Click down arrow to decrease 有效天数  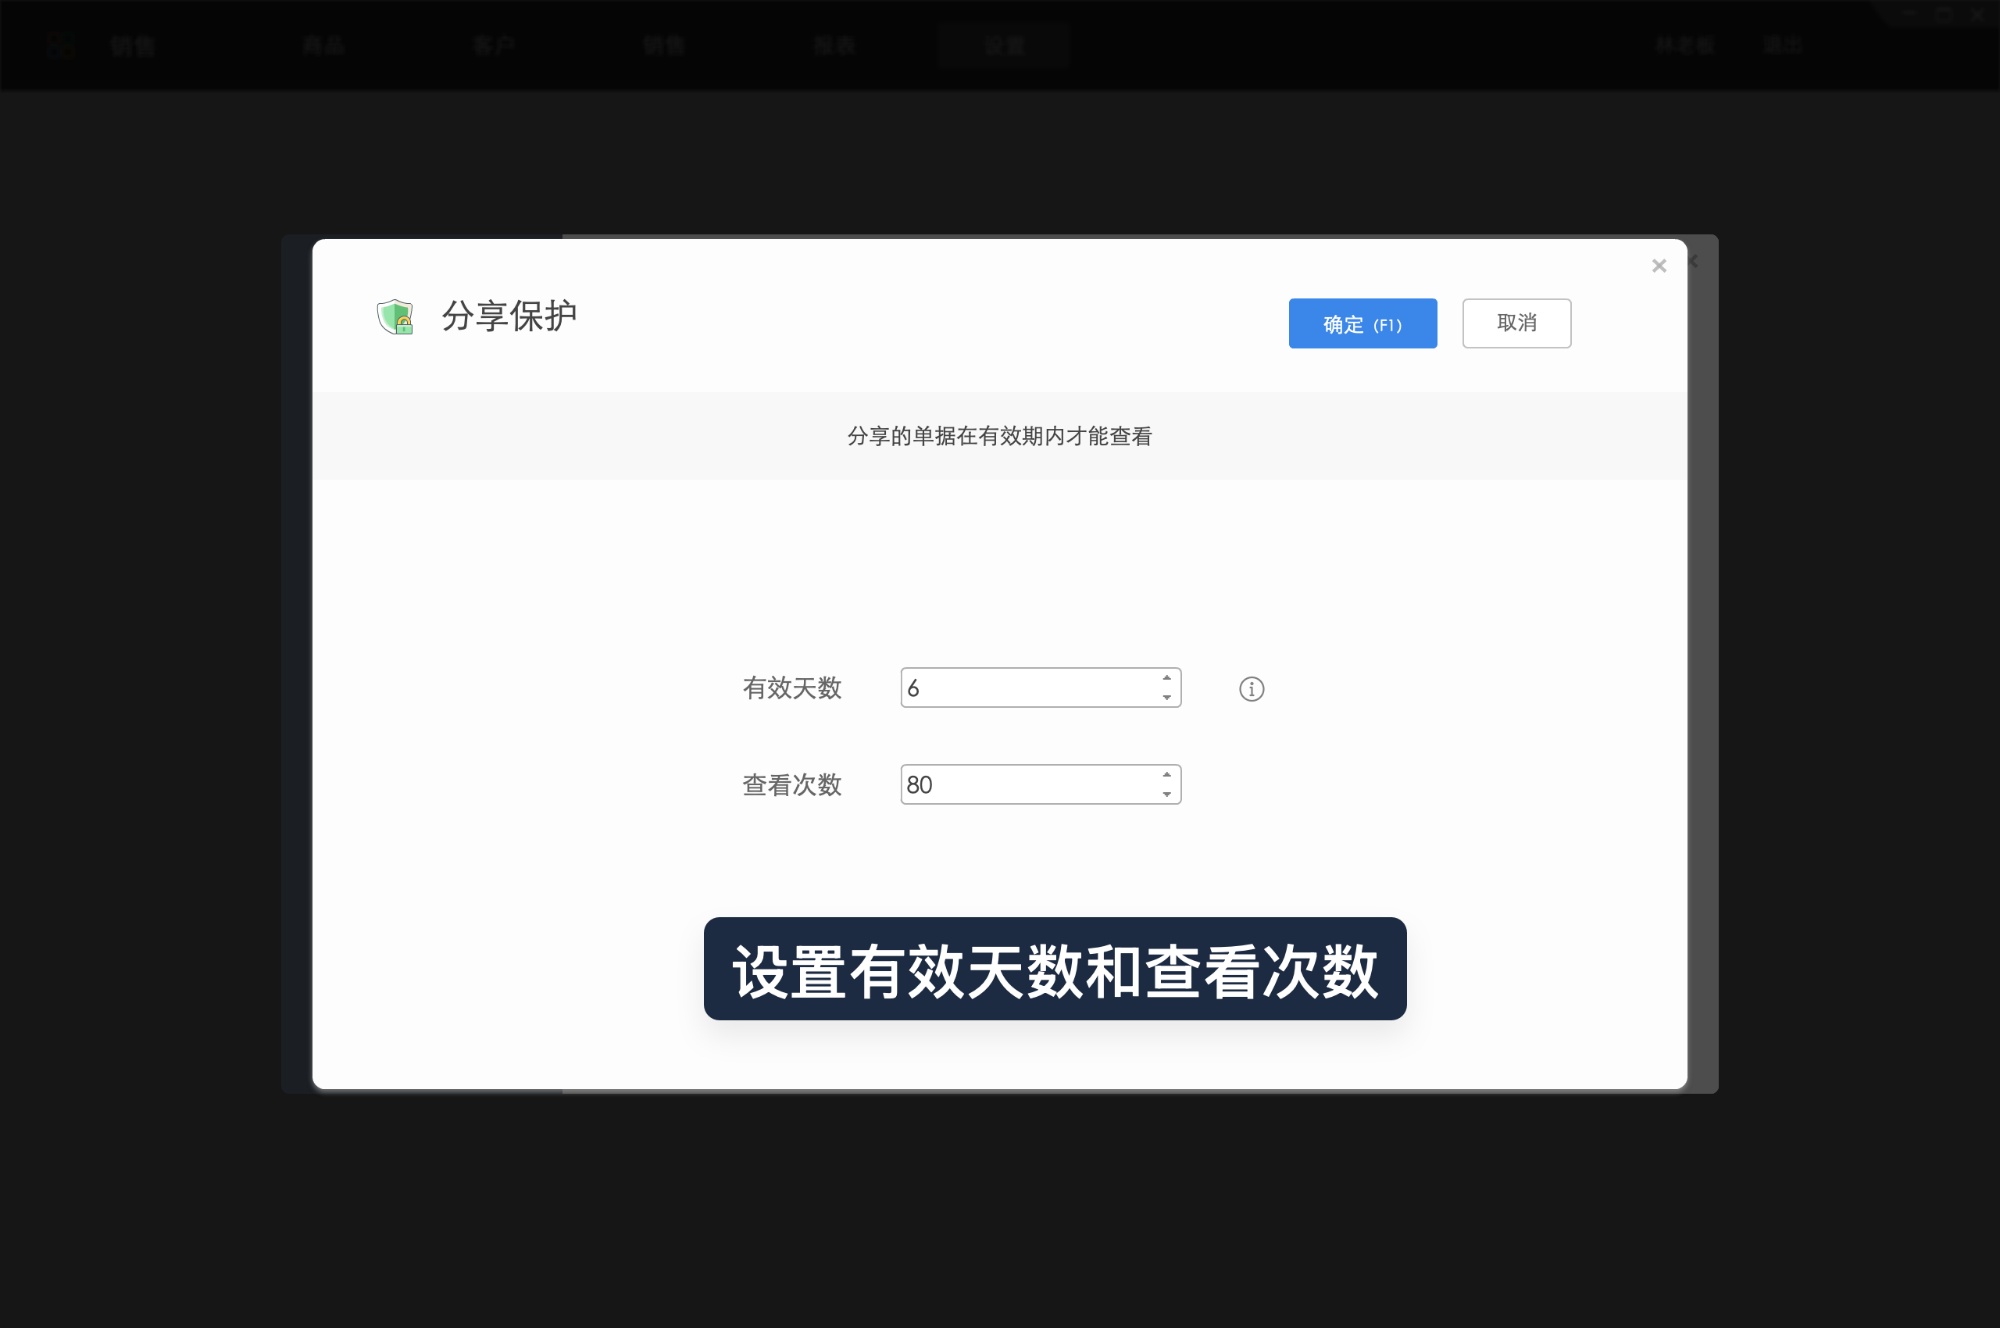(1165, 699)
